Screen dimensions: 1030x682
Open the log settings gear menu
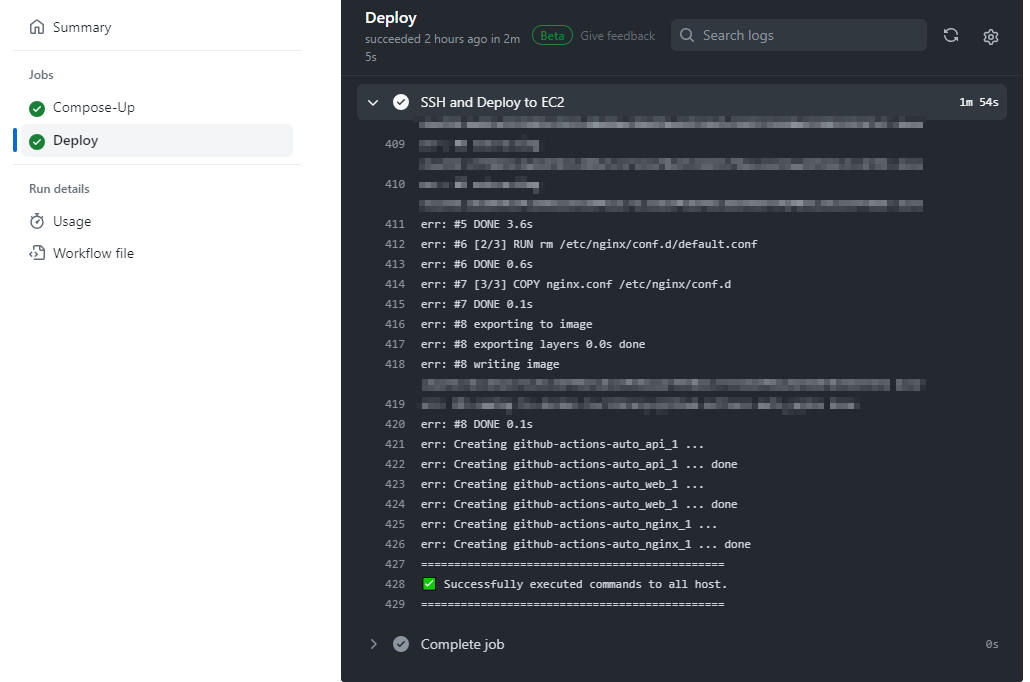pos(991,36)
